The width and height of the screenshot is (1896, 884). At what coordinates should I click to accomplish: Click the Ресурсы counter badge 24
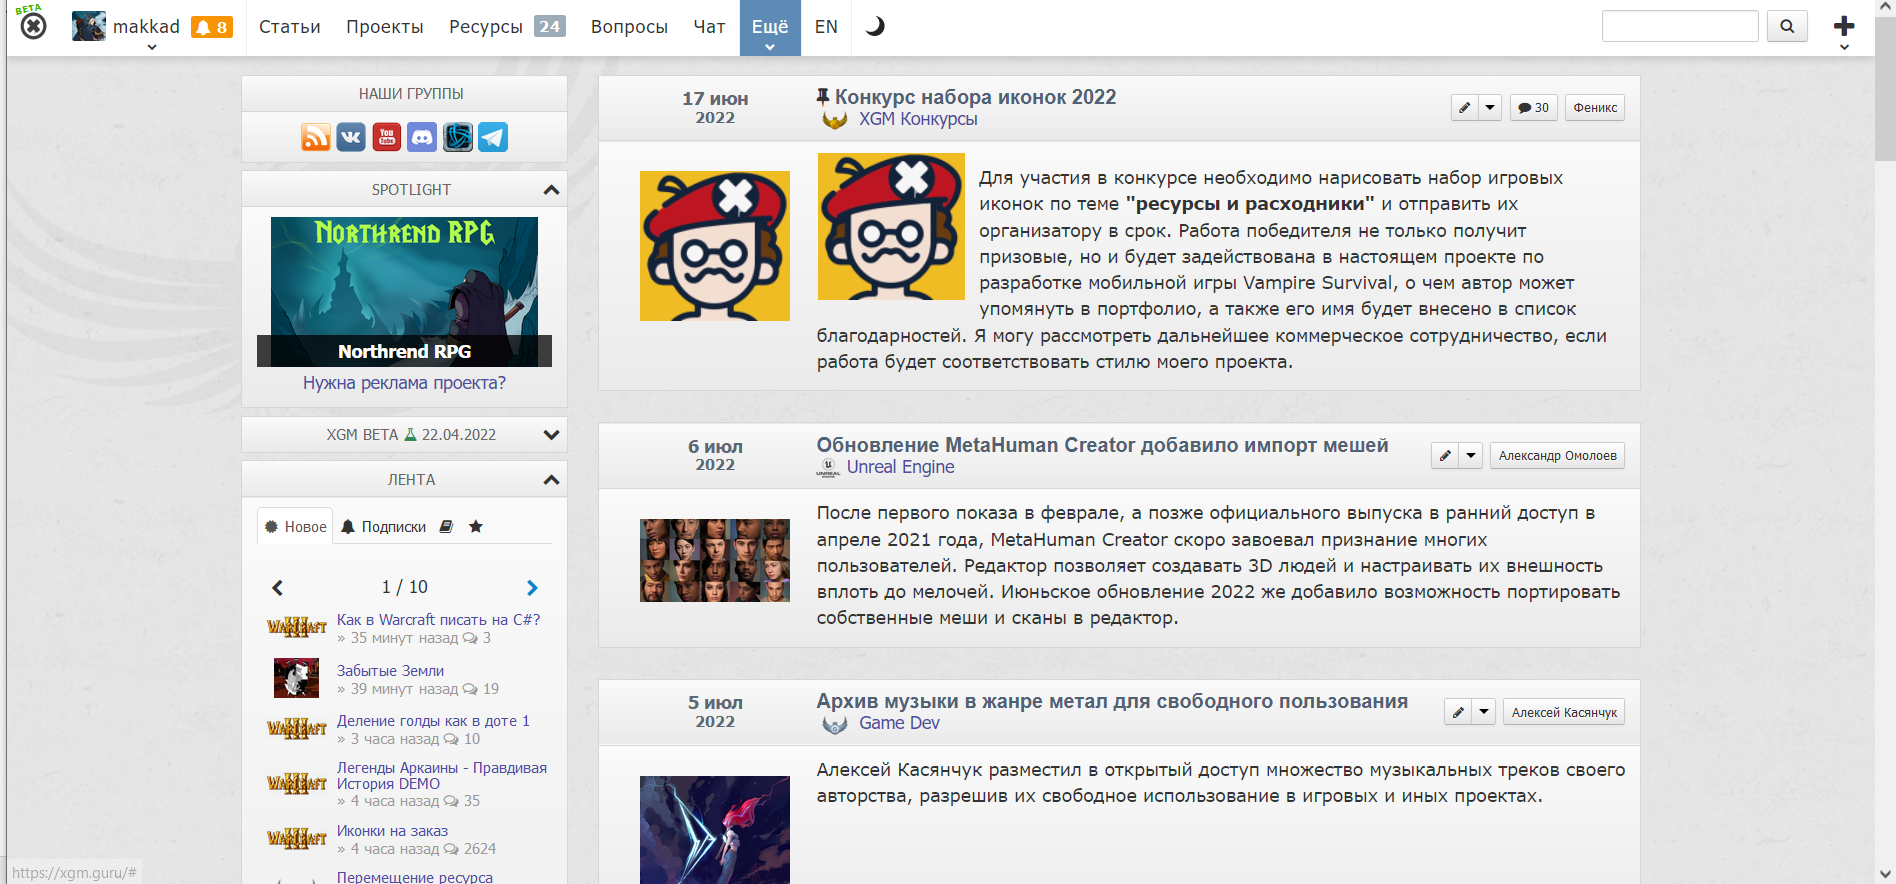[550, 27]
